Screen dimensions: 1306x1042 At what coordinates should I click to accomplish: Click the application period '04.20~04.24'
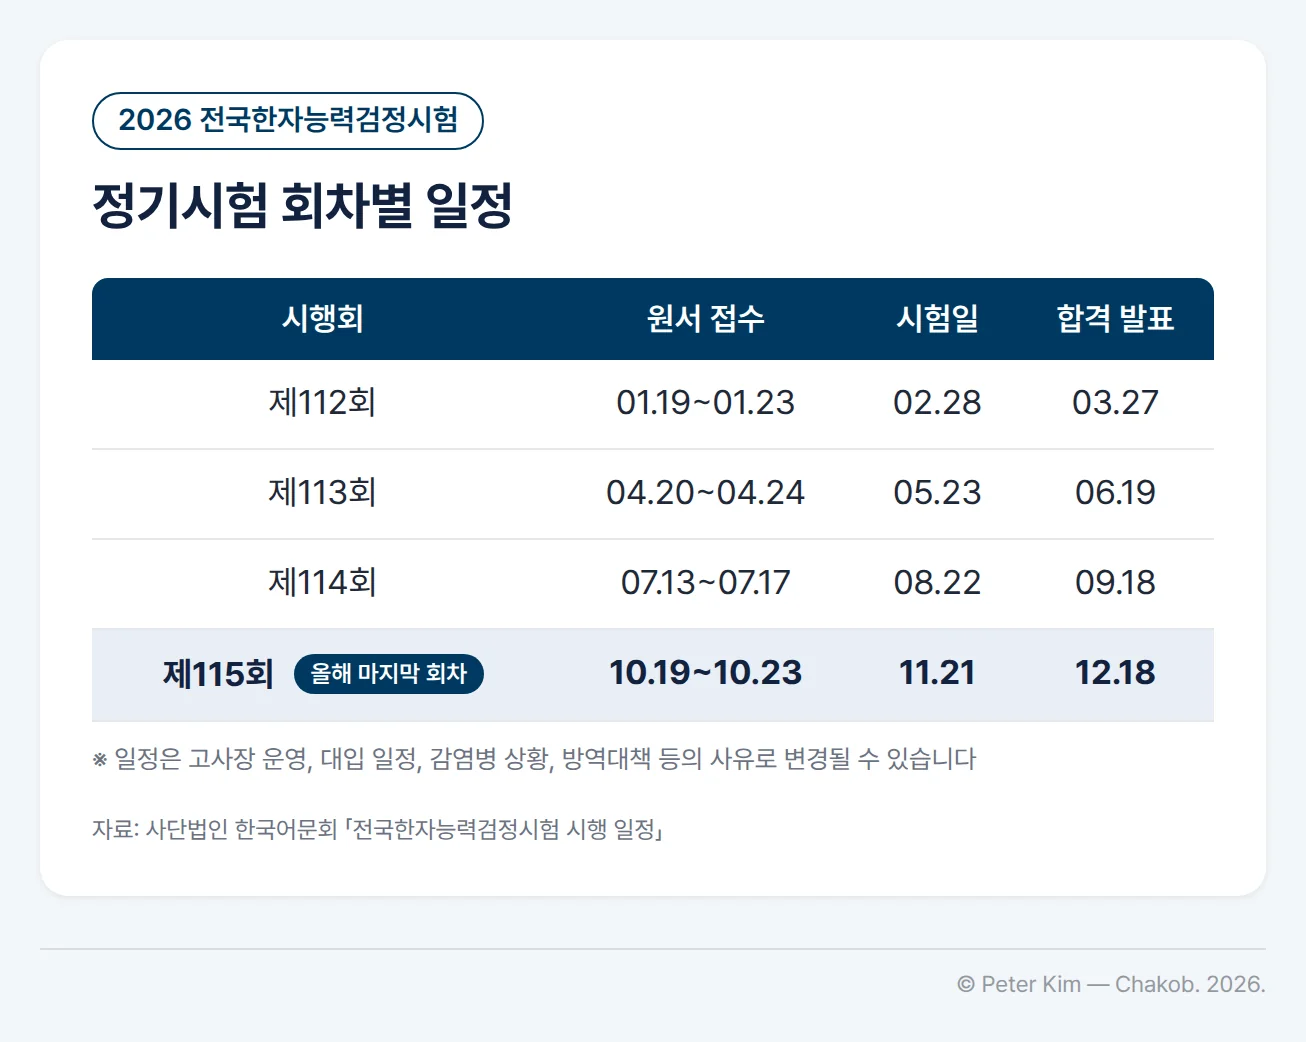tap(705, 493)
